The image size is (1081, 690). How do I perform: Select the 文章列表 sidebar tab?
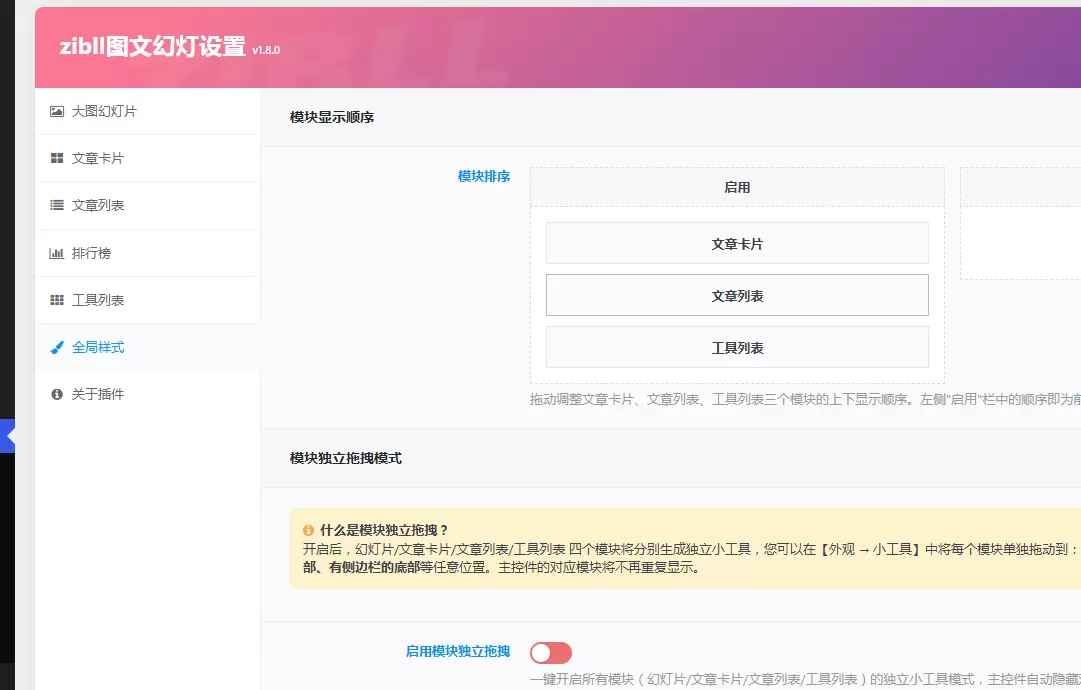[x=148, y=205]
